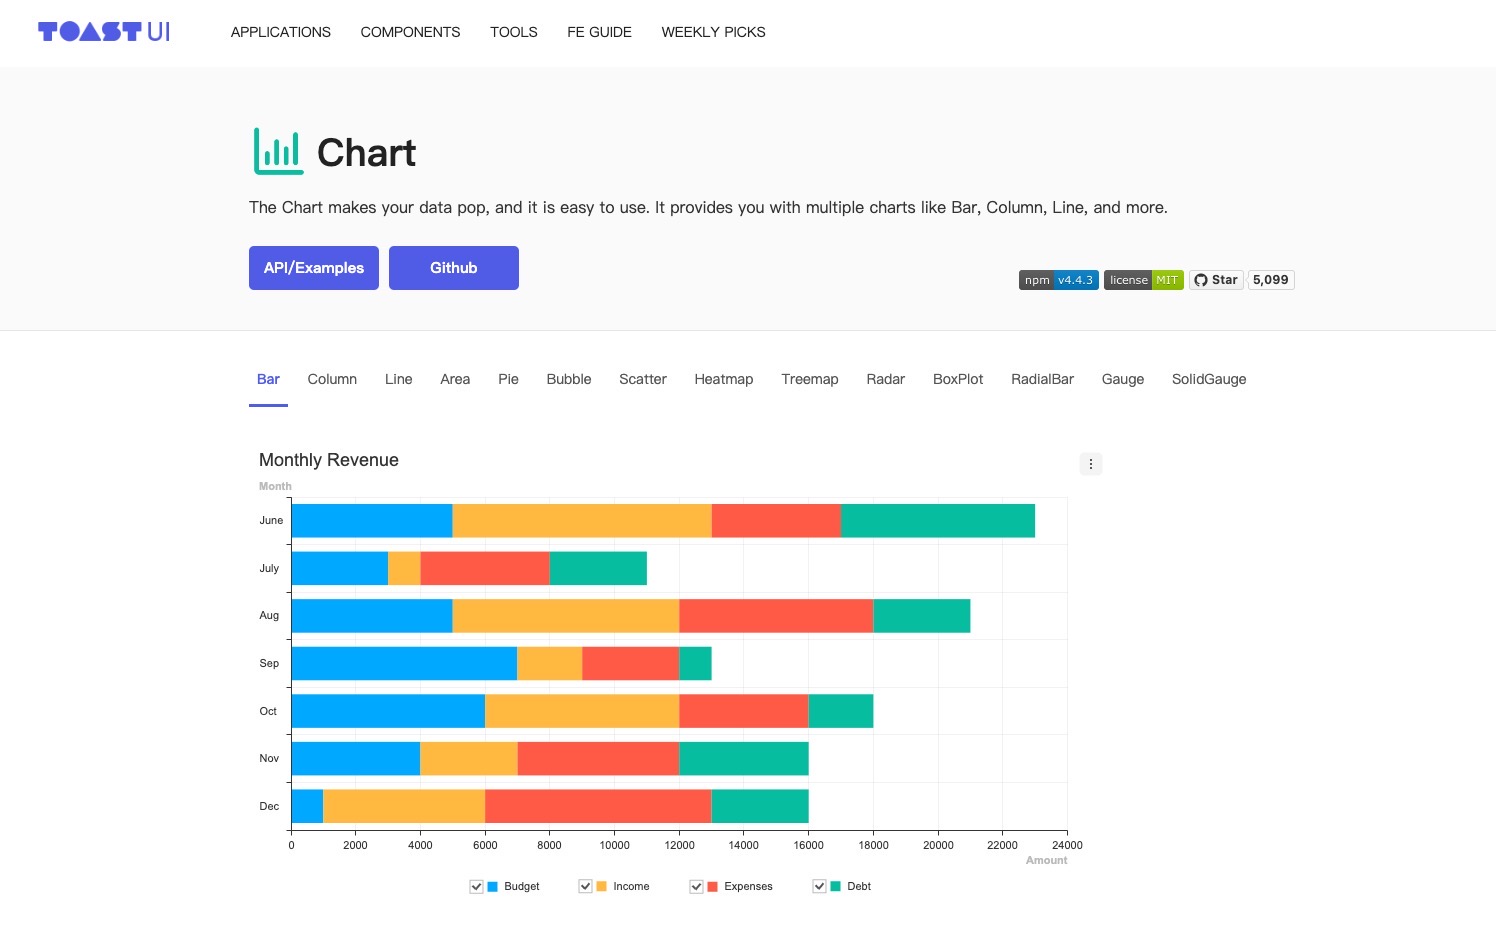Switch to the Line chart tab
Screen dimensions: 1496x948
(399, 379)
